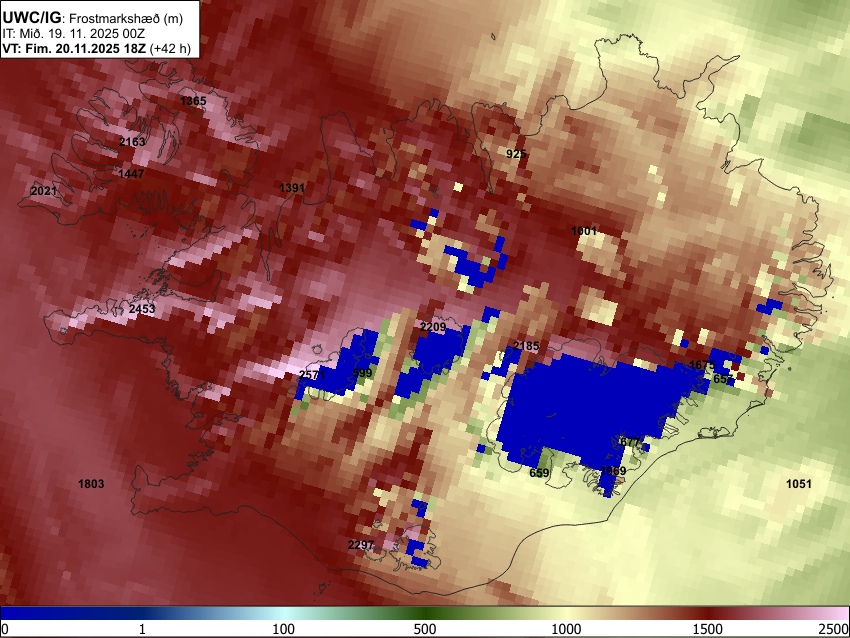Click the color scale label 100
Viewport: 850px width, 638px height.
284,629
